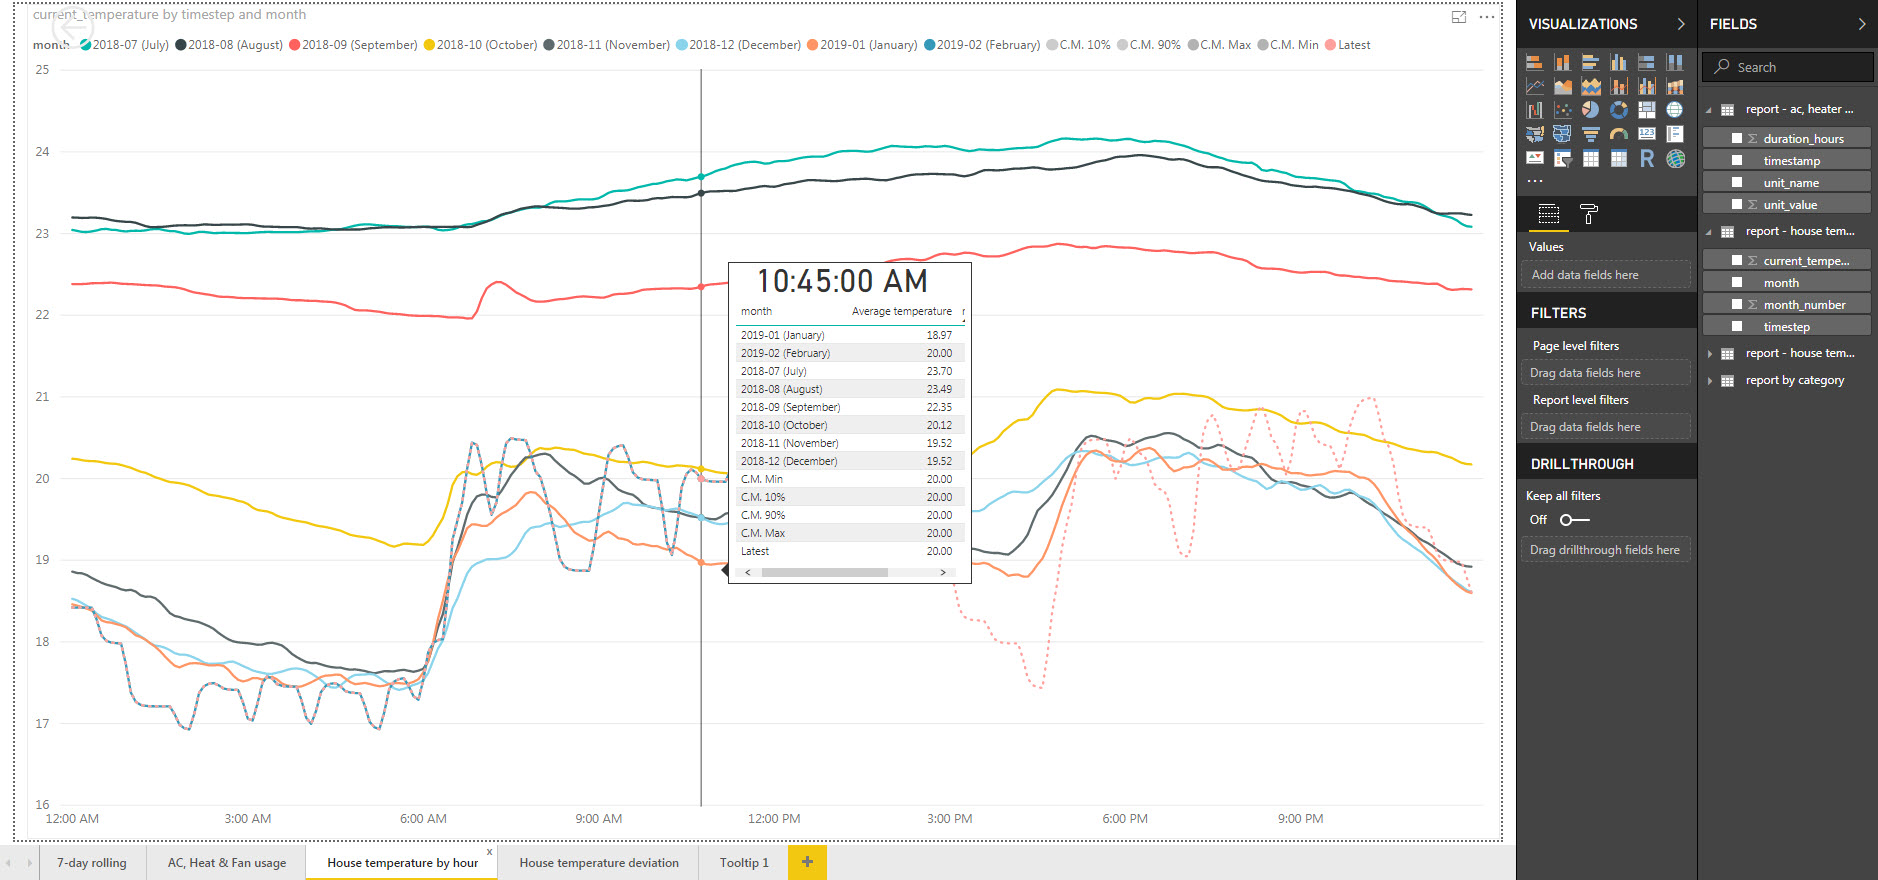This screenshot has width=1878, height=880.
Task: Select the treemap visualization
Action: tap(1646, 110)
